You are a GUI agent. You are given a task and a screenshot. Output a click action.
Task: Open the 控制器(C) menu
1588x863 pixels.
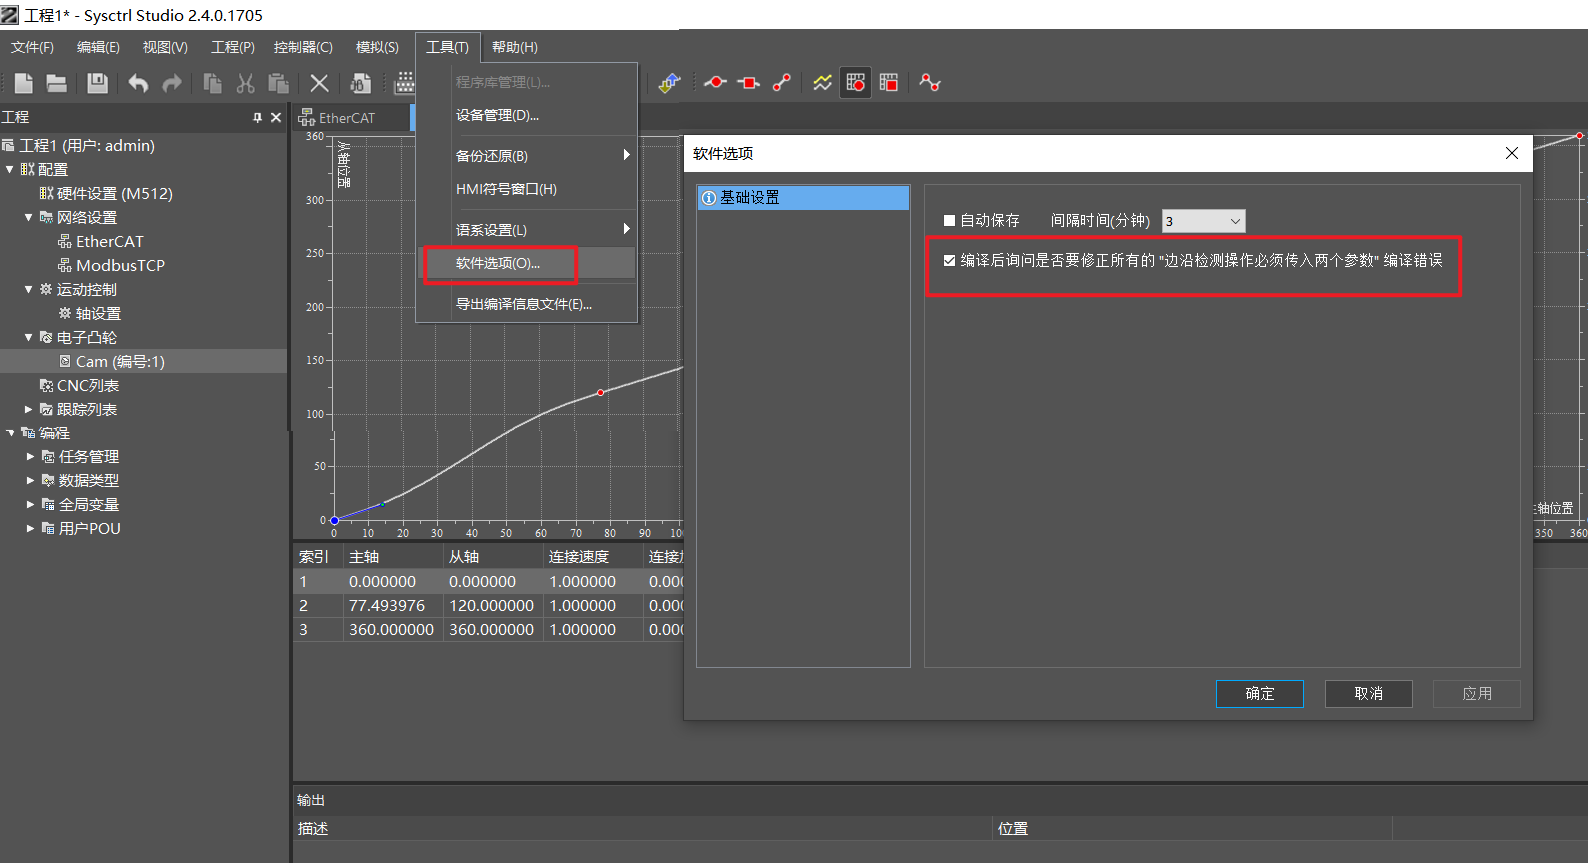[303, 47]
